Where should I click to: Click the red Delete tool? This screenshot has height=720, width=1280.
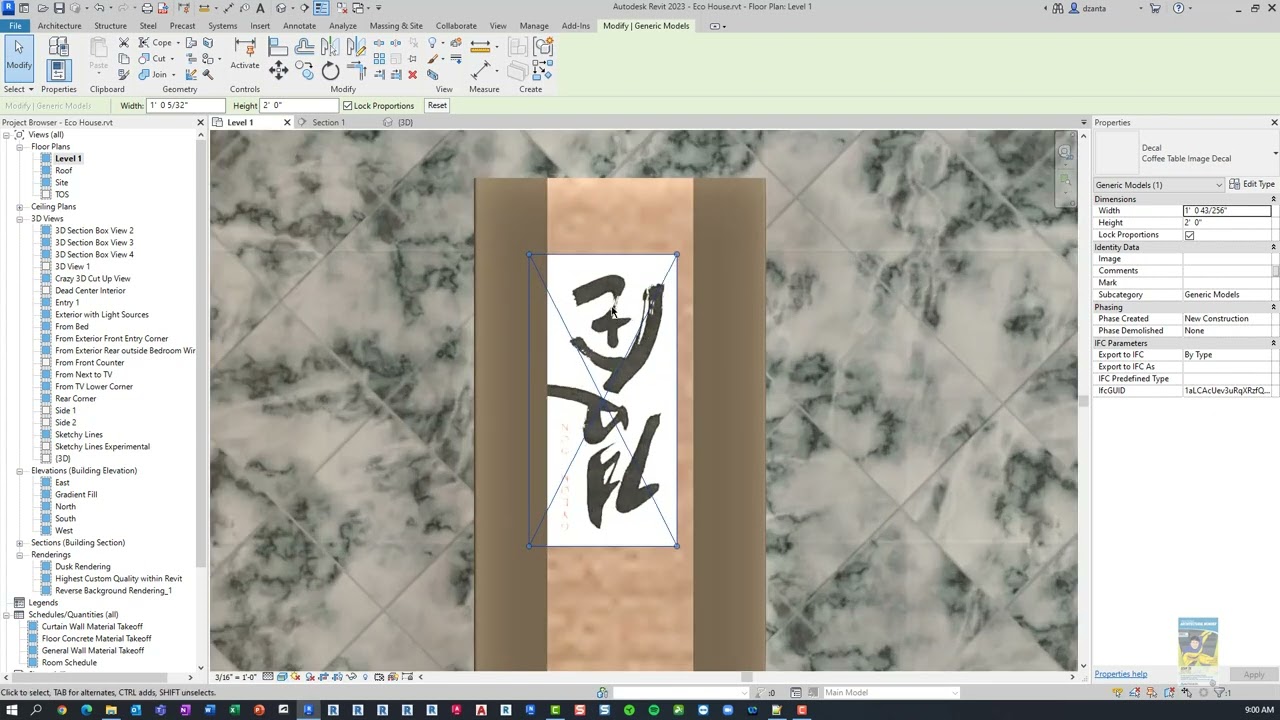point(412,75)
